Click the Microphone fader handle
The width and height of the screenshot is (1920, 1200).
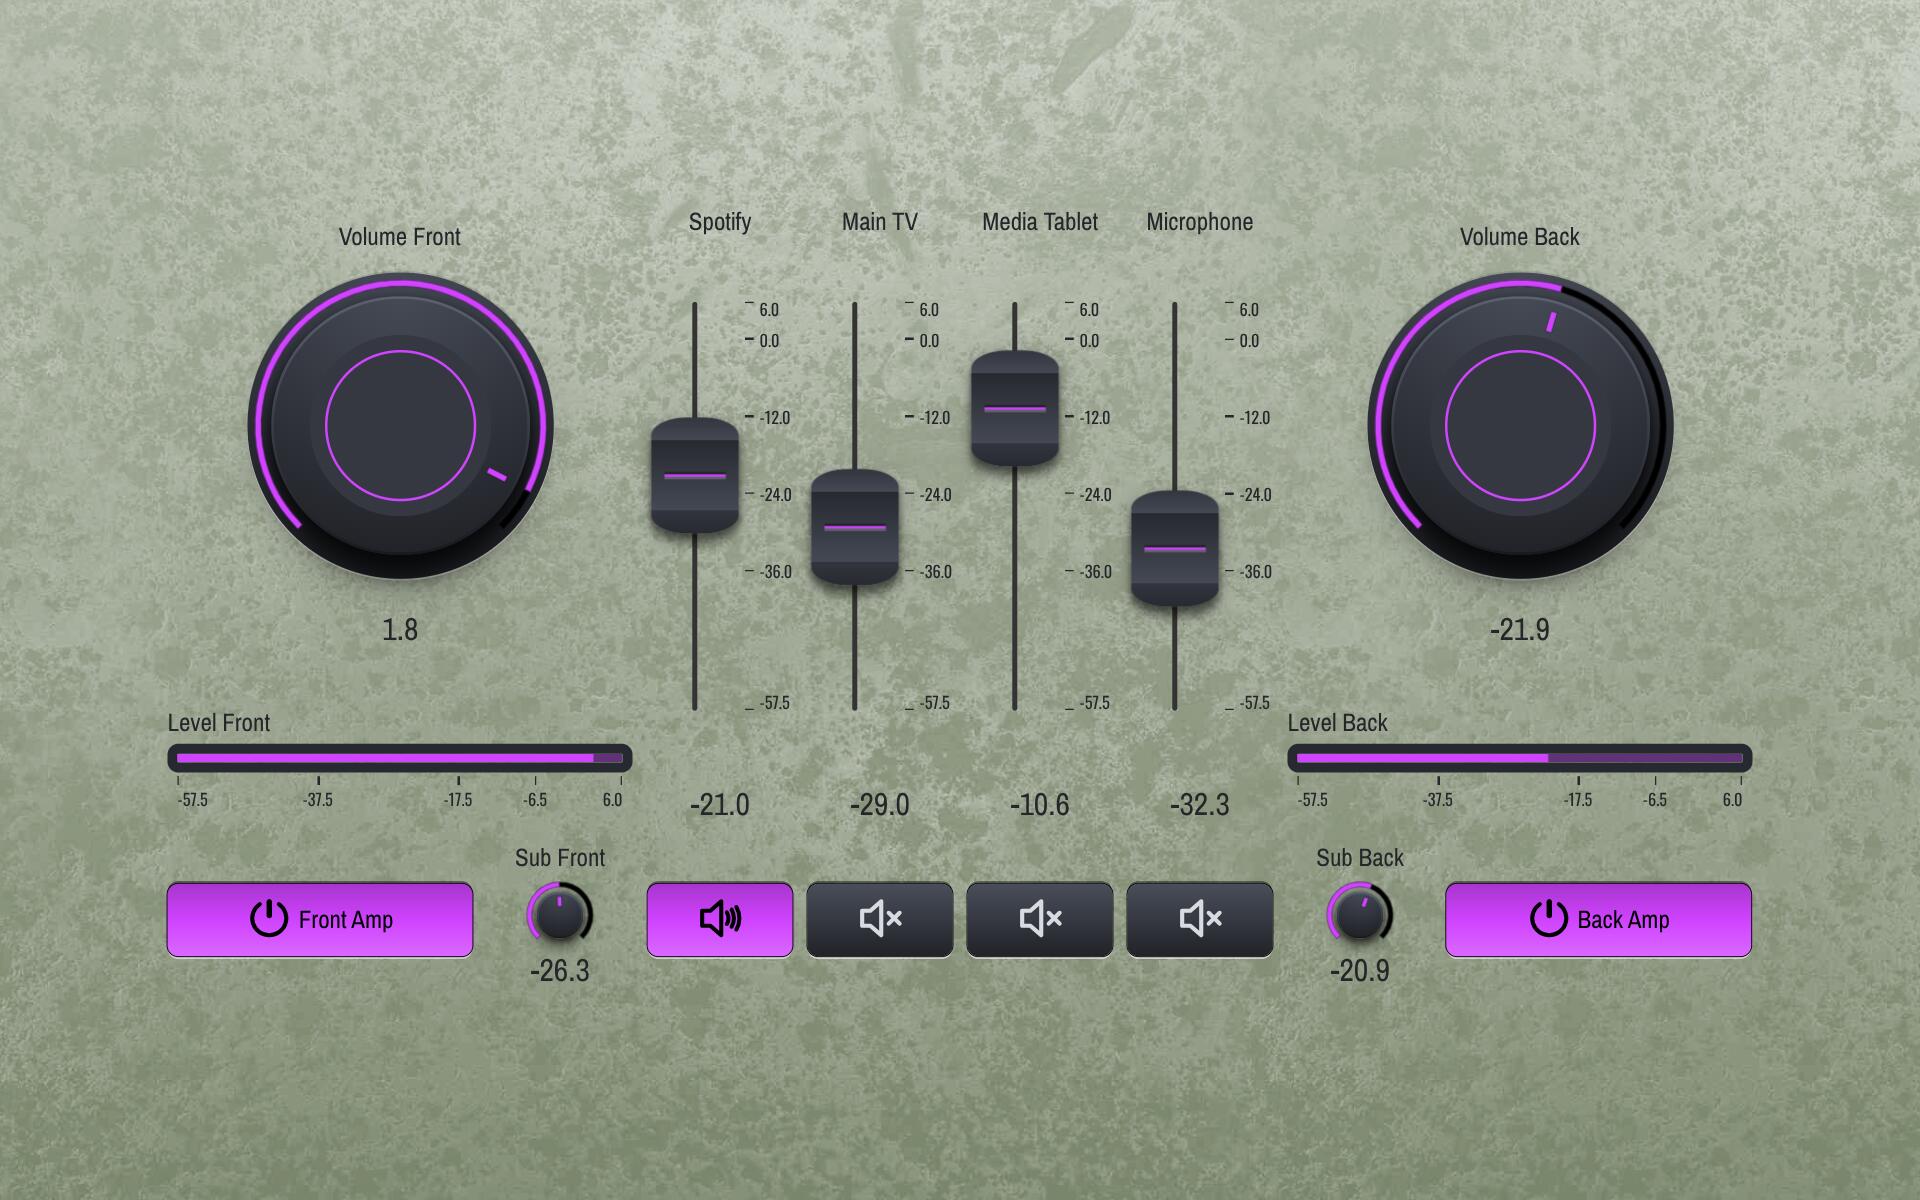pos(1175,548)
